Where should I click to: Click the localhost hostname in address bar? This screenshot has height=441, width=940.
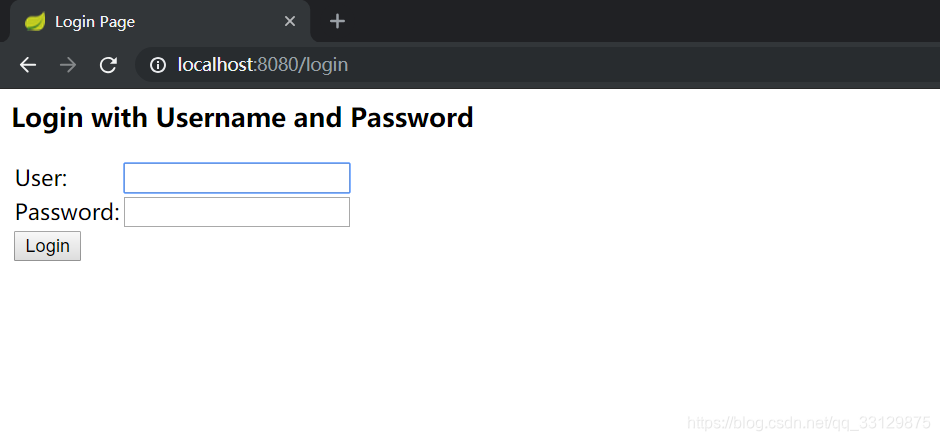coord(215,65)
